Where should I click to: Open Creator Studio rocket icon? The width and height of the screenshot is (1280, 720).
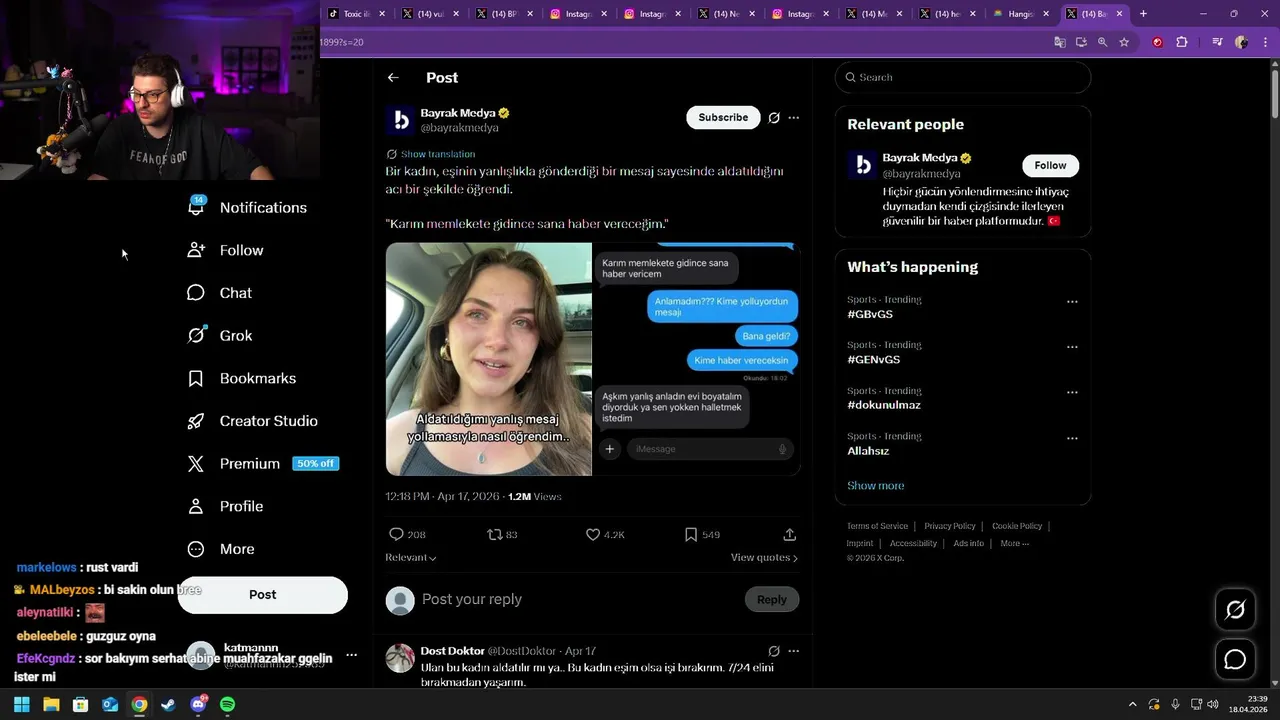196,421
